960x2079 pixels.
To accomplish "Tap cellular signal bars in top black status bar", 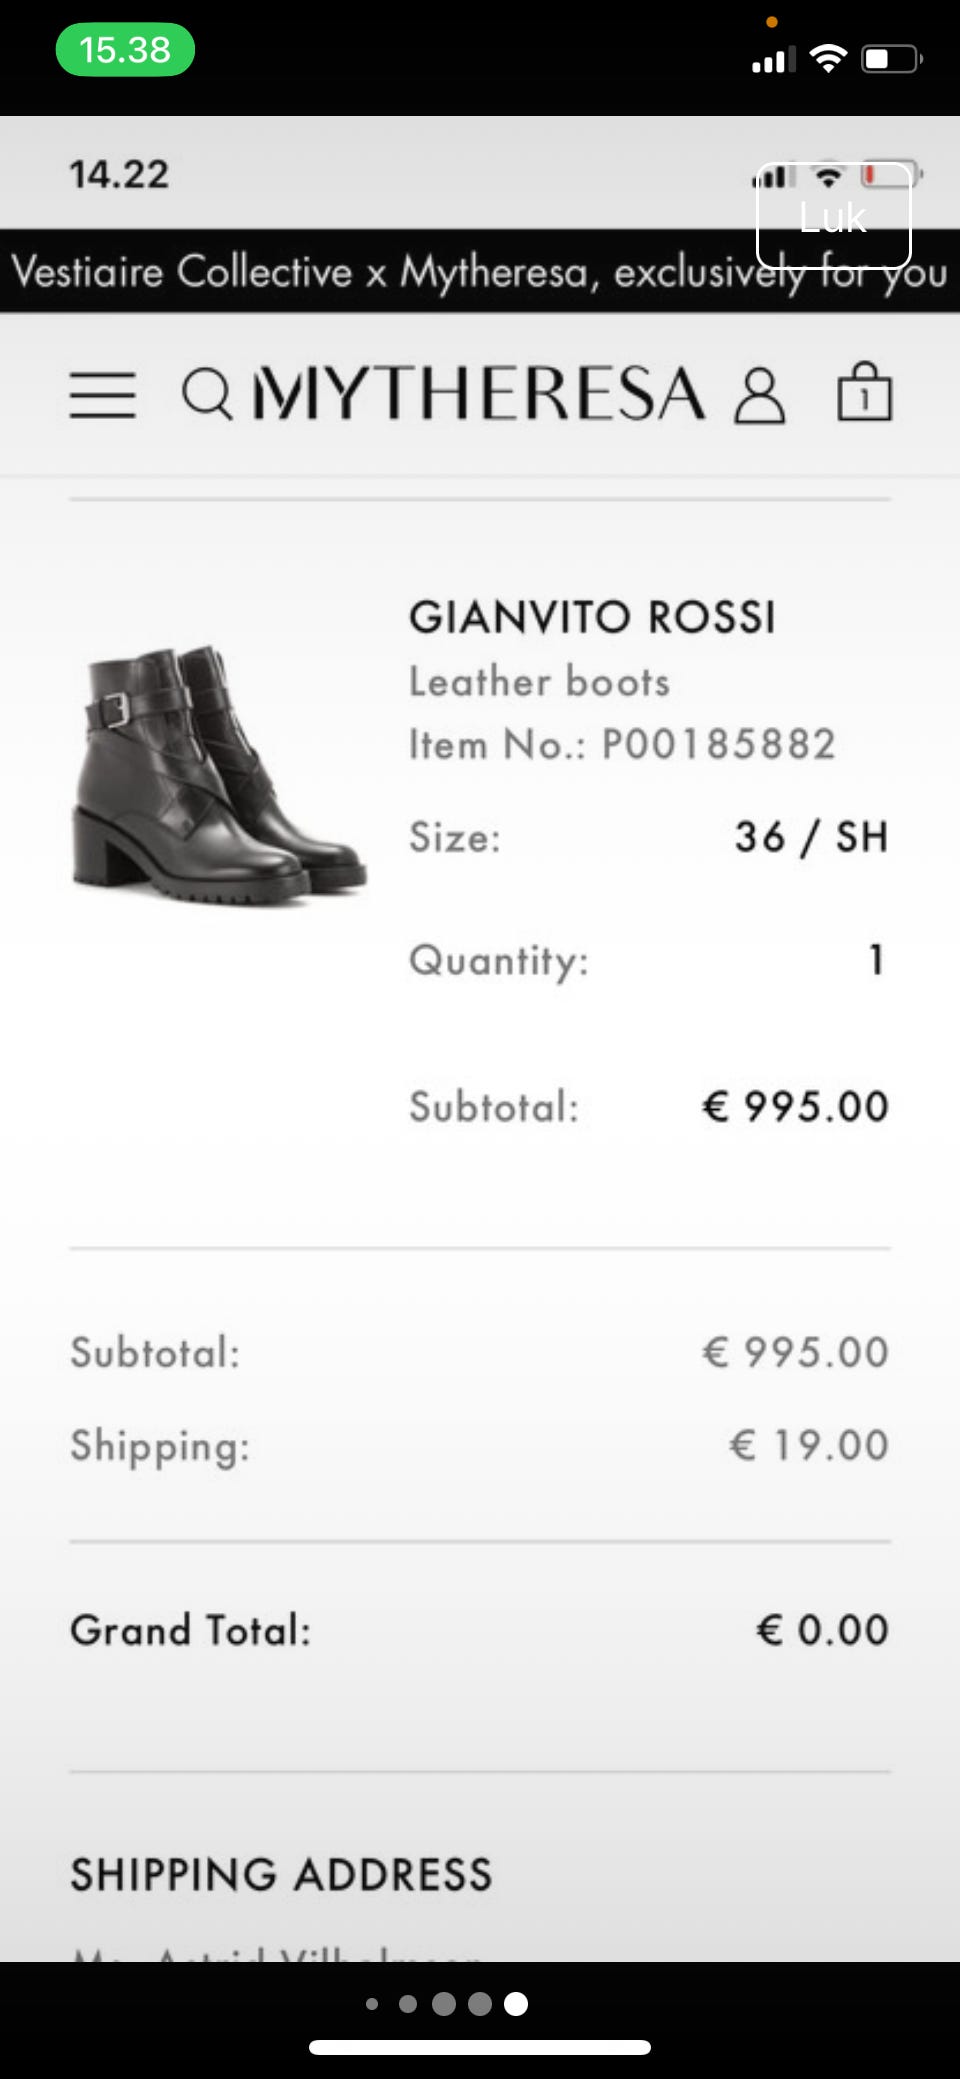I will pos(773,60).
